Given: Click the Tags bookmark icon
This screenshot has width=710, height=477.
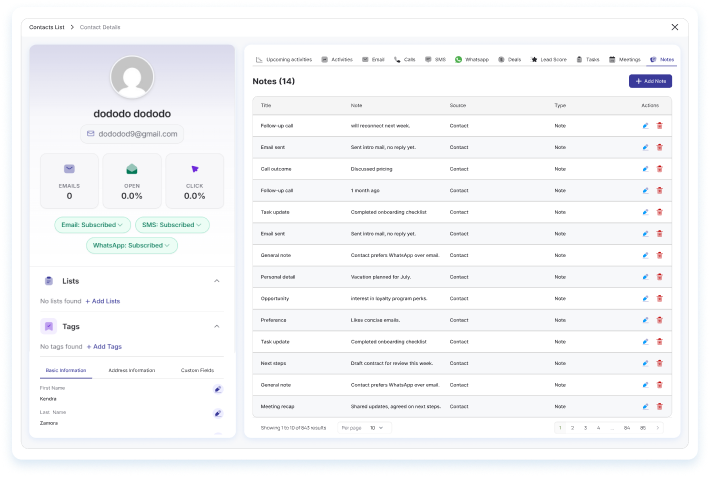Looking at the screenshot, I should pyautogui.click(x=49, y=326).
